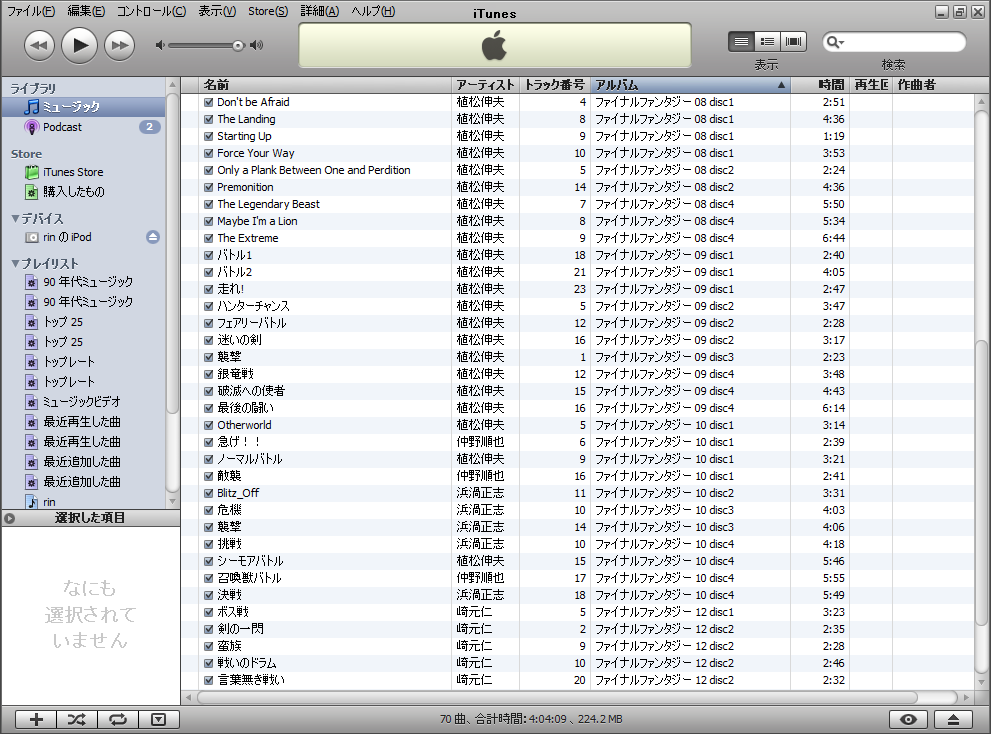Open the 編集(E) menu
This screenshot has height=734, width=991.
click(86, 11)
